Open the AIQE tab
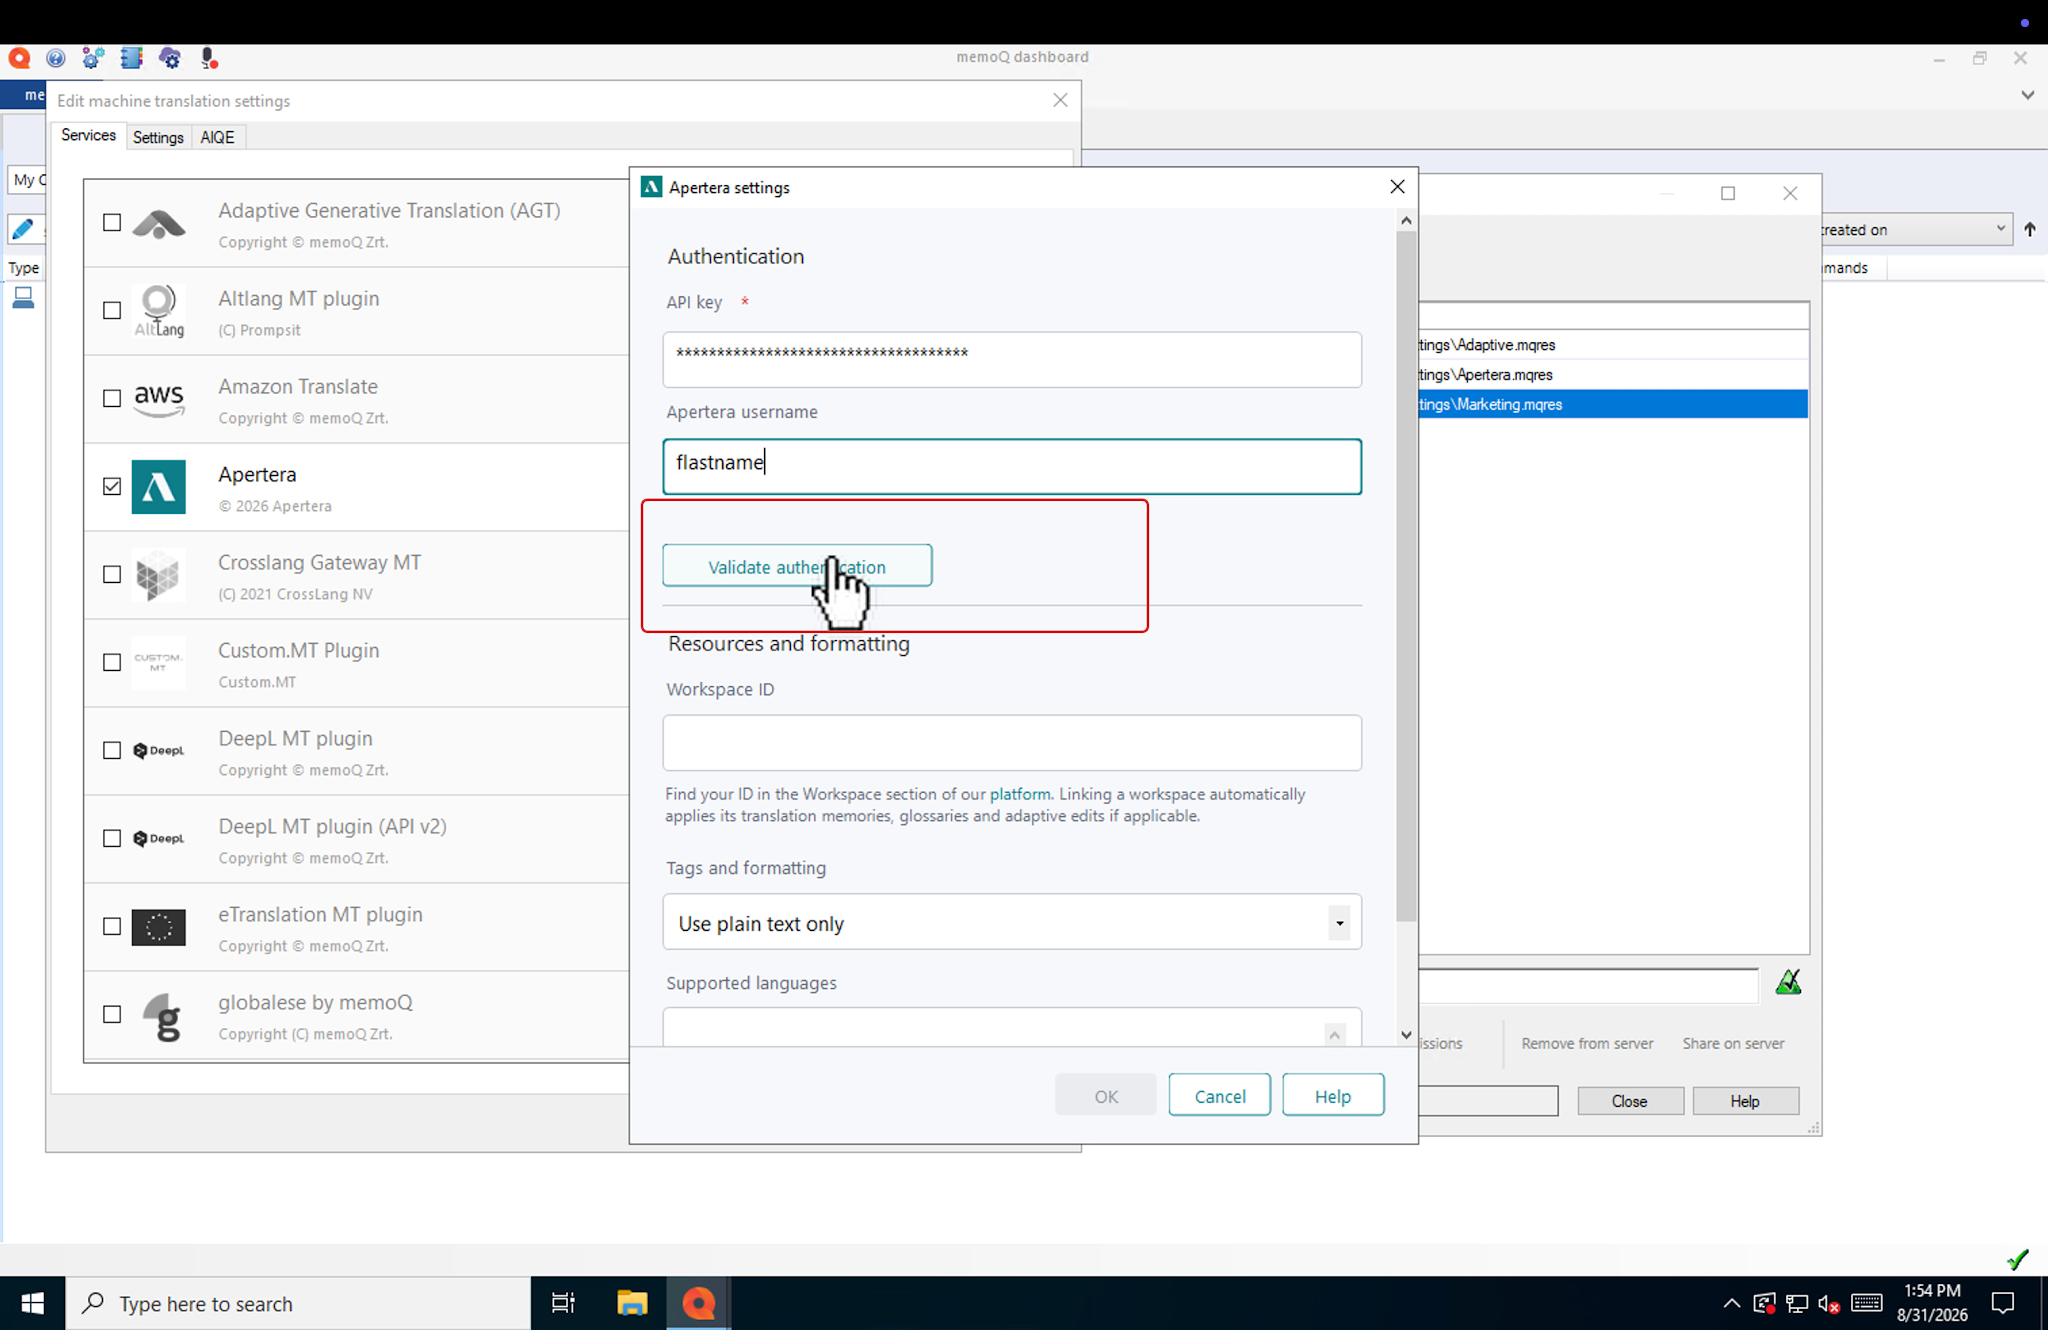Screen dimensions: 2048x1330 [217, 137]
